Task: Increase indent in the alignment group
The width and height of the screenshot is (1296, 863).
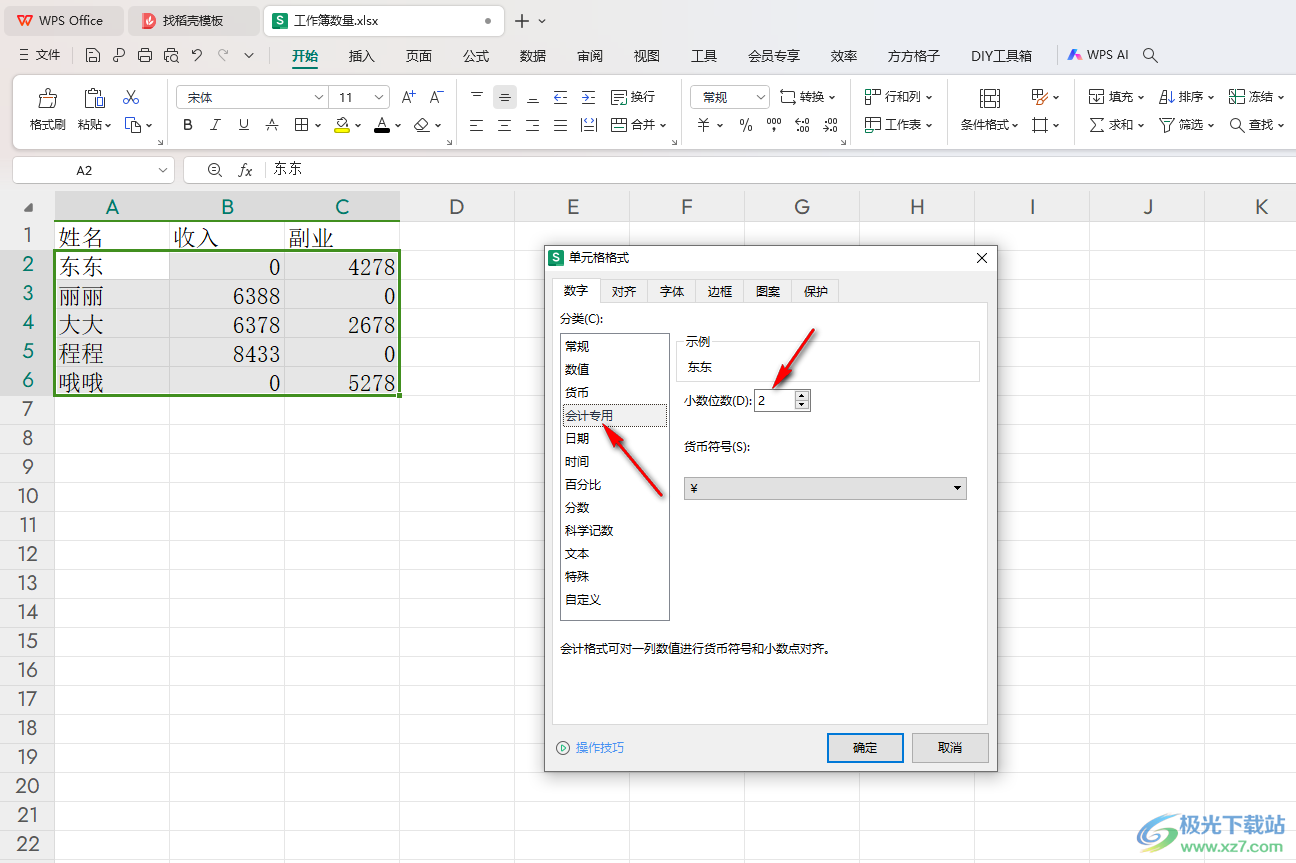Action: click(589, 97)
